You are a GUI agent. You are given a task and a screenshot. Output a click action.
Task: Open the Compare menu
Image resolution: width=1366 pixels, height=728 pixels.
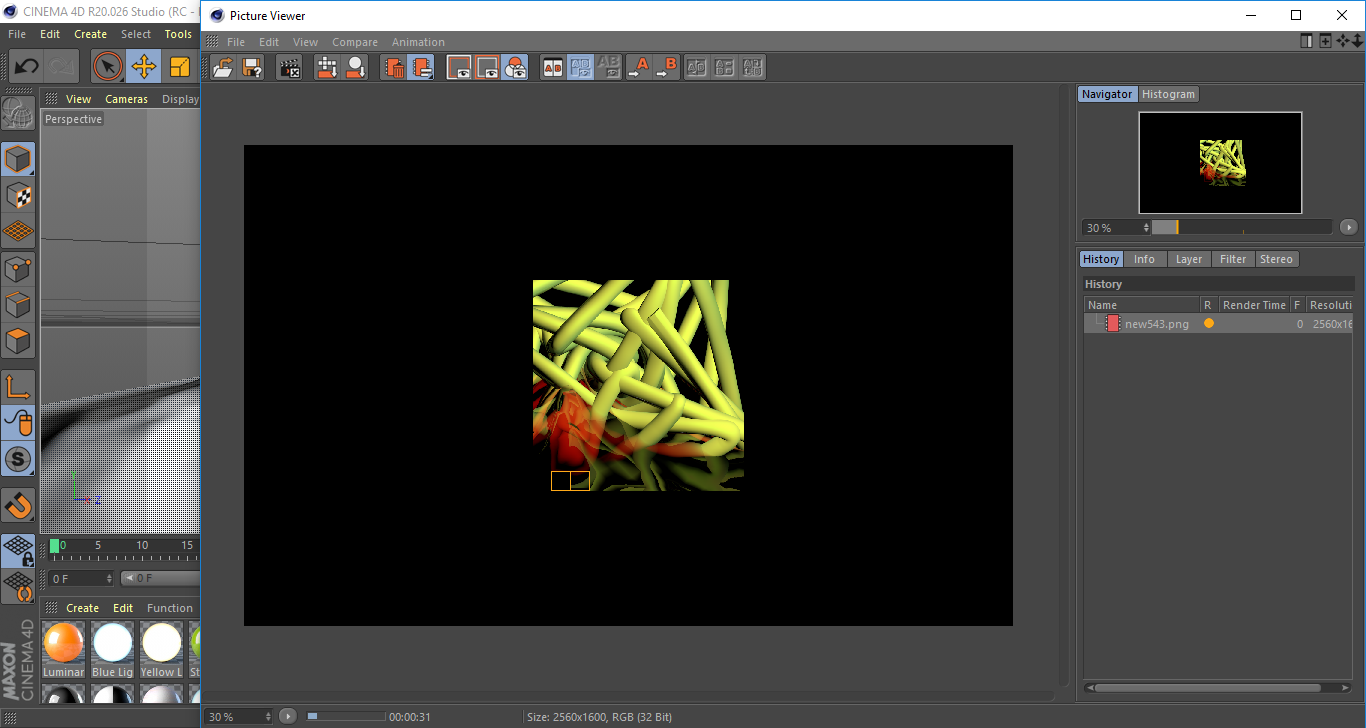click(355, 42)
